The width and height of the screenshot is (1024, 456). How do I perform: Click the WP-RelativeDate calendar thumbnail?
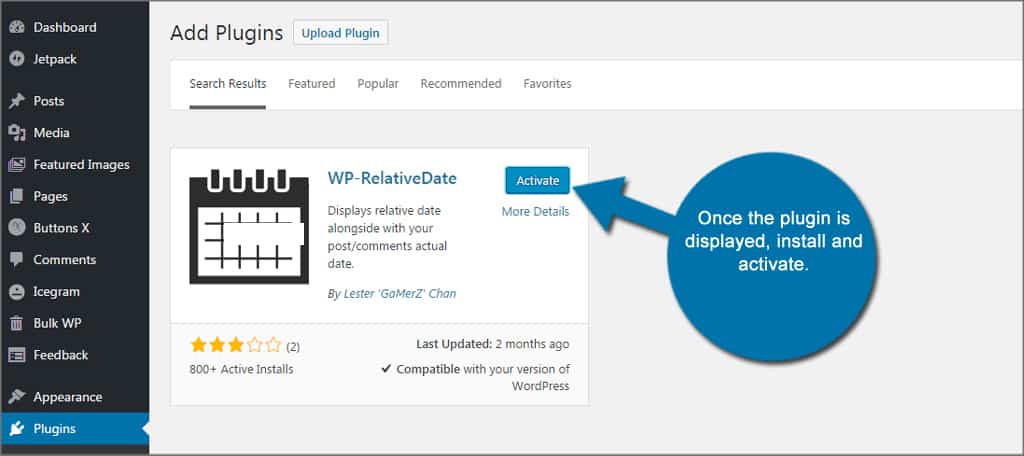coord(249,227)
